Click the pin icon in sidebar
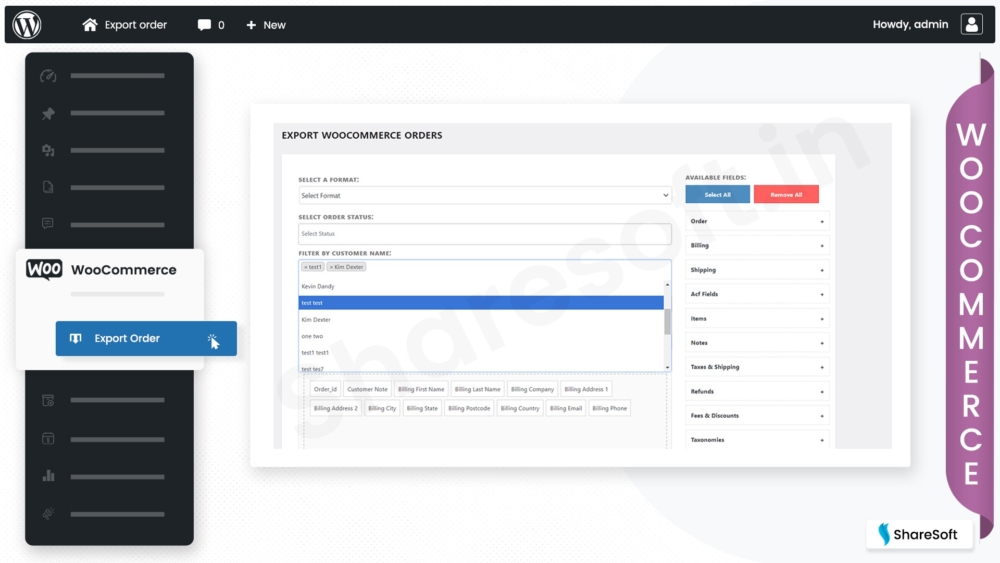The width and height of the screenshot is (1000, 563). (48, 113)
